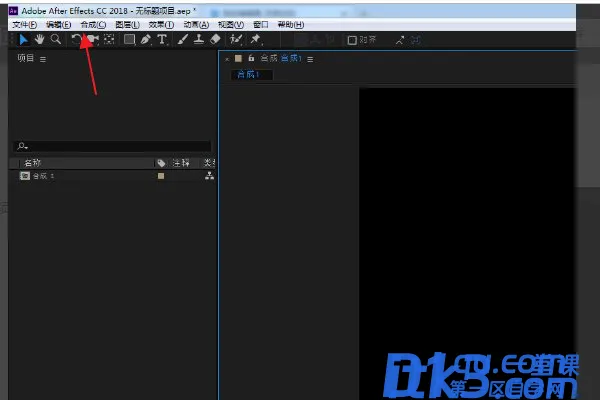Toggle the lock icon on 合成 viewer tab
This screenshot has width=600, height=400.
pyautogui.click(x=251, y=58)
